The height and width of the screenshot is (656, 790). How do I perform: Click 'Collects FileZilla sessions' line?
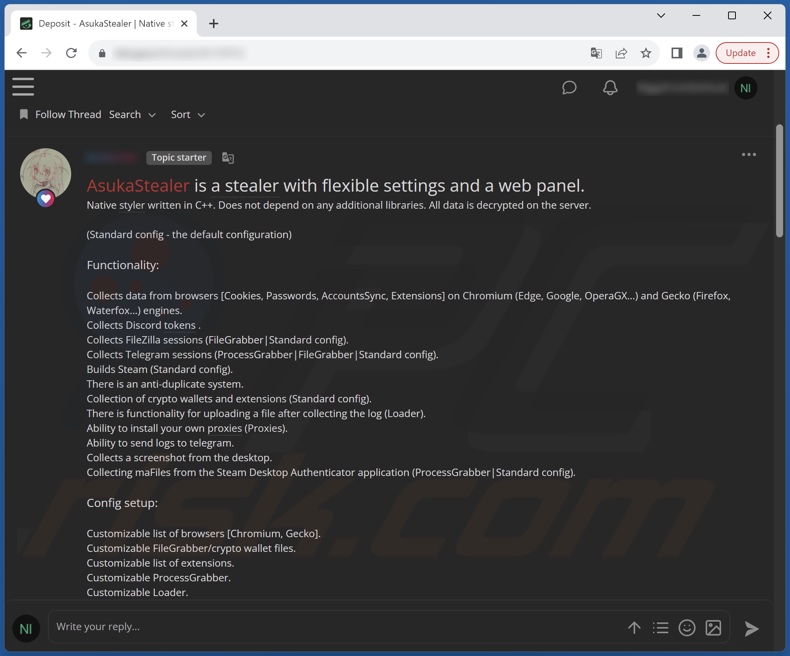[x=218, y=340]
